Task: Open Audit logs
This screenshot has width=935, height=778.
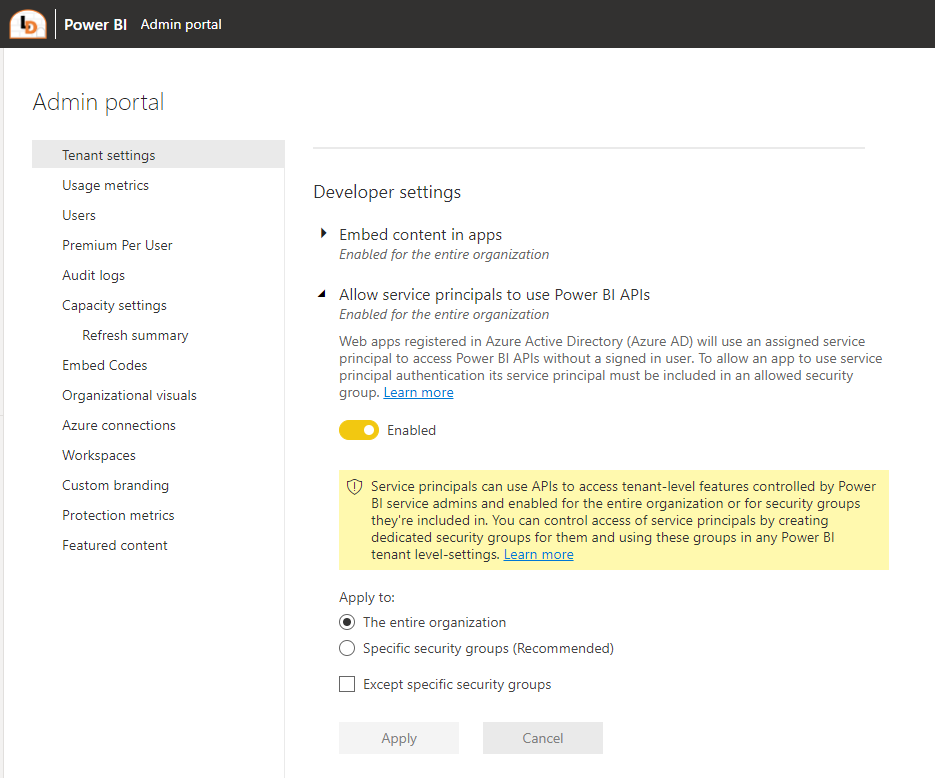Action: [93, 275]
